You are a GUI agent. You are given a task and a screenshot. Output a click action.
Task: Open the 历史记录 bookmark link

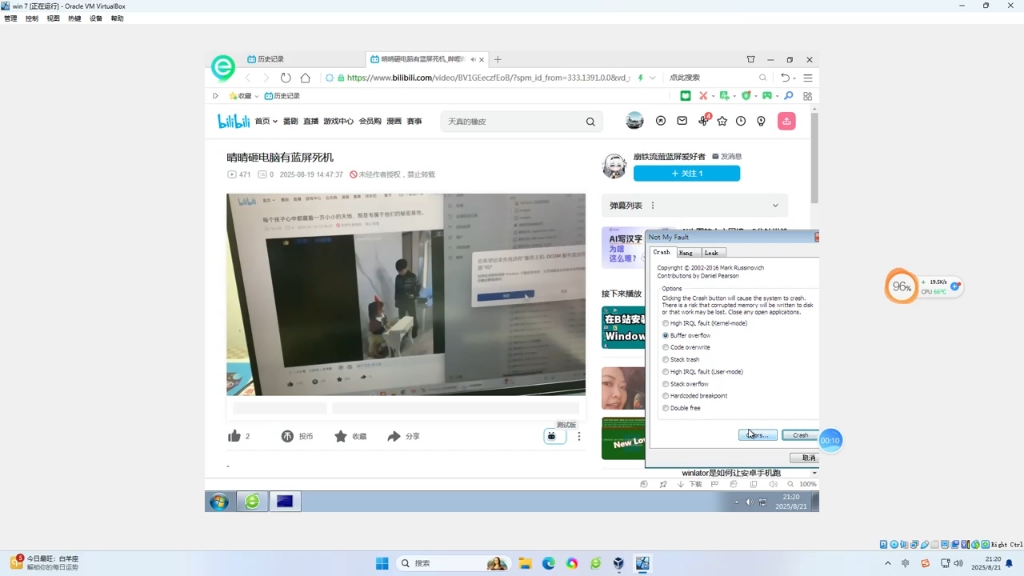[281, 96]
